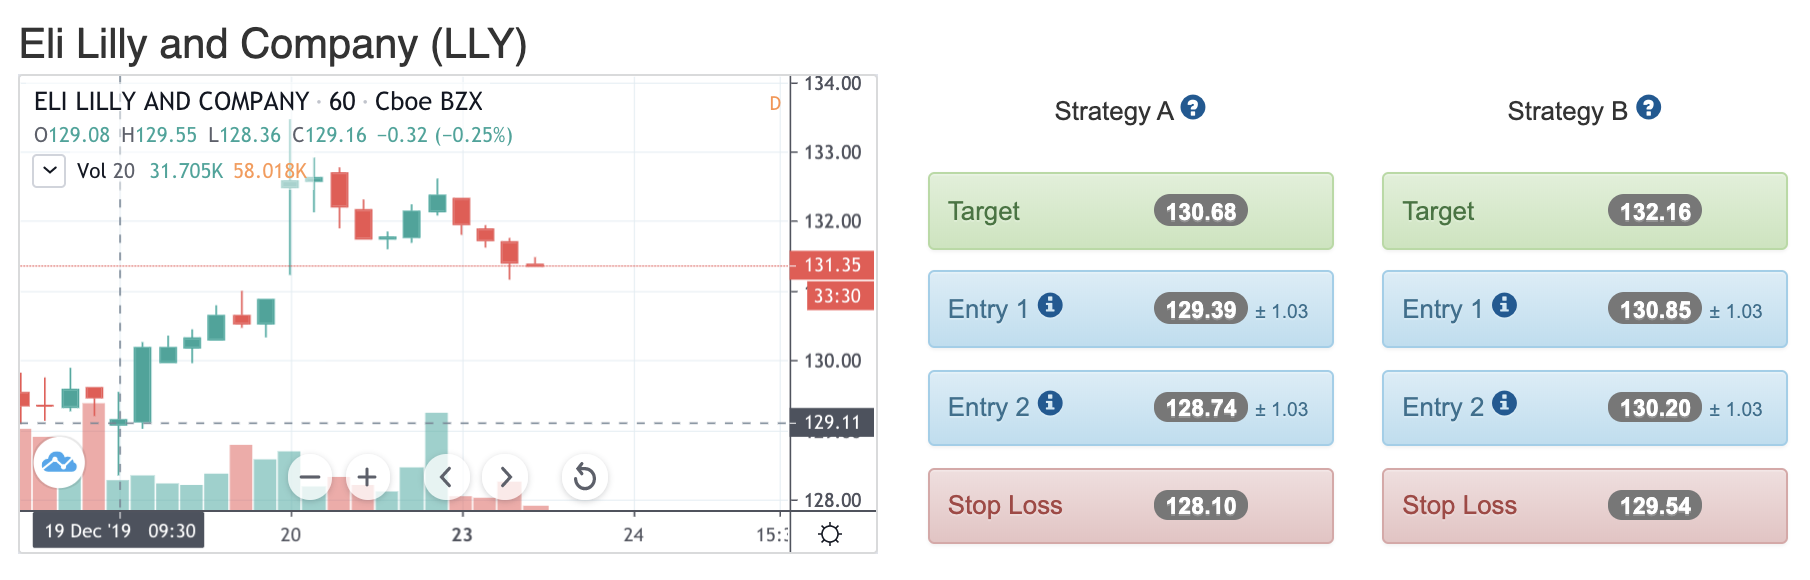Click the 131.35 current price label
1810x580 pixels.
click(x=832, y=265)
